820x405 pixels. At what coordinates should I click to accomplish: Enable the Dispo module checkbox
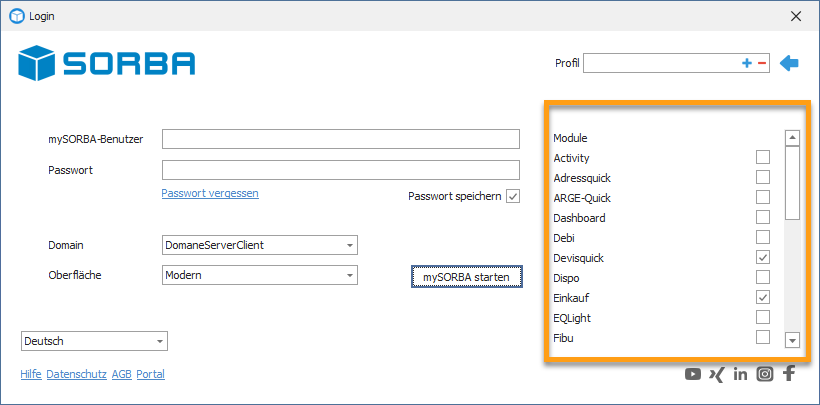point(763,277)
